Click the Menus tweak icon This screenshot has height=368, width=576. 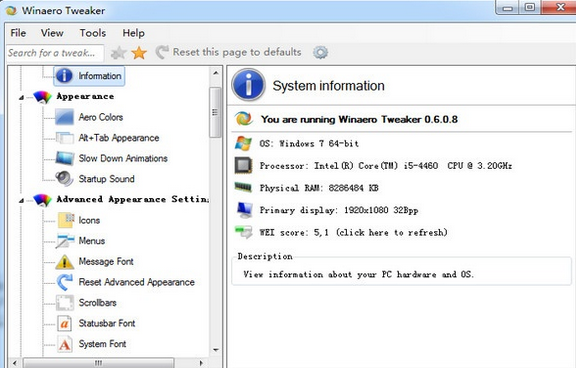[65, 241]
